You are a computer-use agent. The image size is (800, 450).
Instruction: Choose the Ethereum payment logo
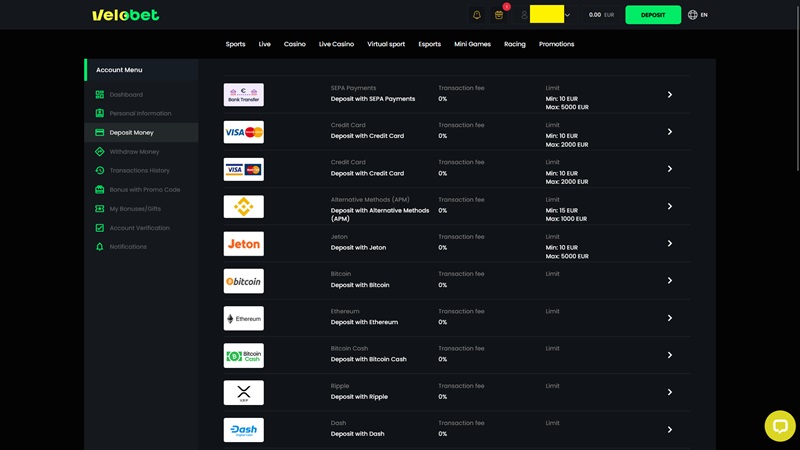[243, 318]
